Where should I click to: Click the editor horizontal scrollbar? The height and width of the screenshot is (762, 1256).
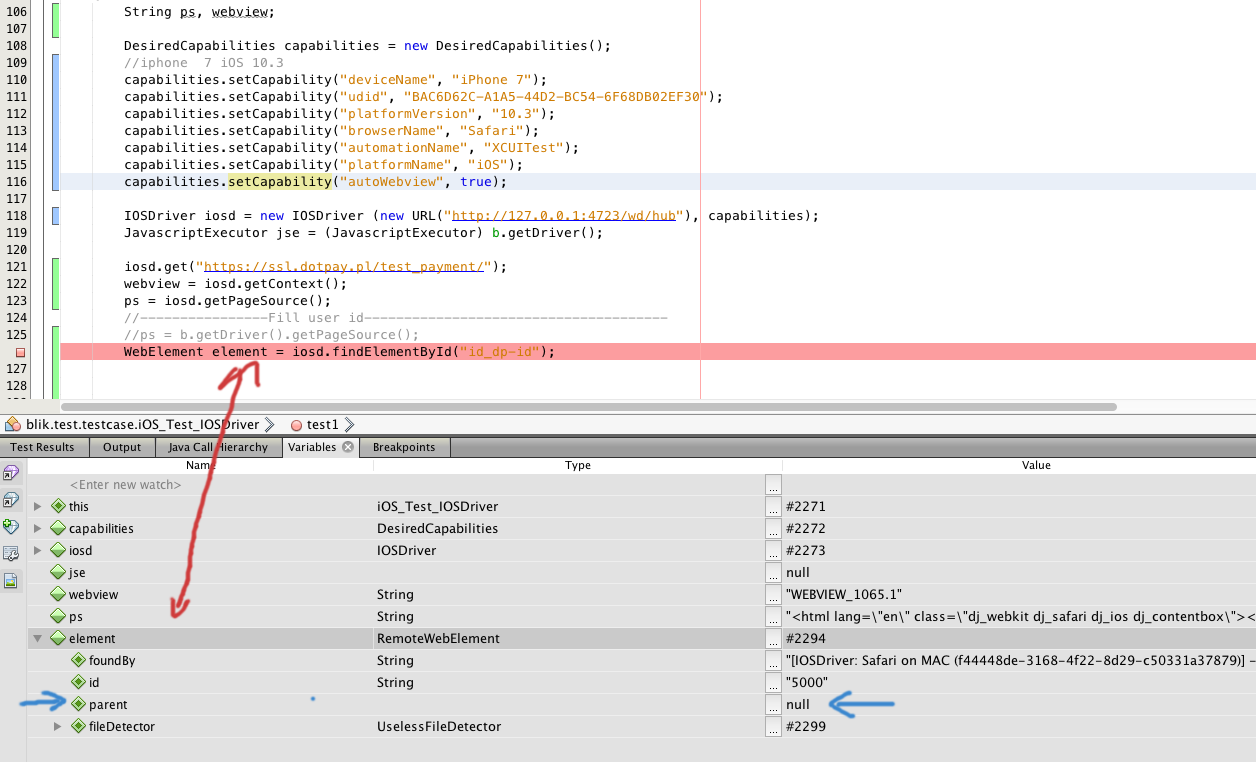point(588,407)
